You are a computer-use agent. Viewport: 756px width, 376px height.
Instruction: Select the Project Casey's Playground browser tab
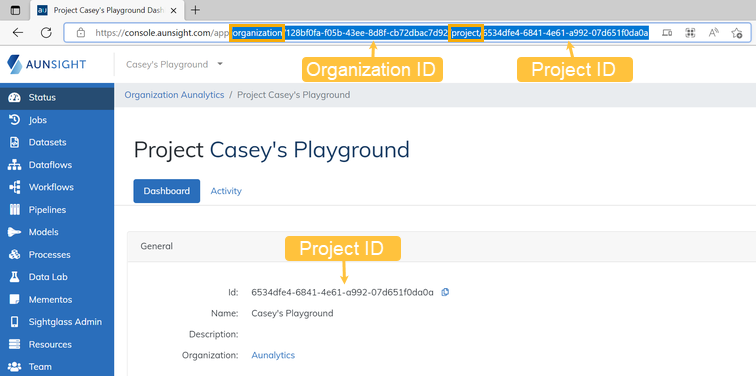pyautogui.click(x=107, y=10)
